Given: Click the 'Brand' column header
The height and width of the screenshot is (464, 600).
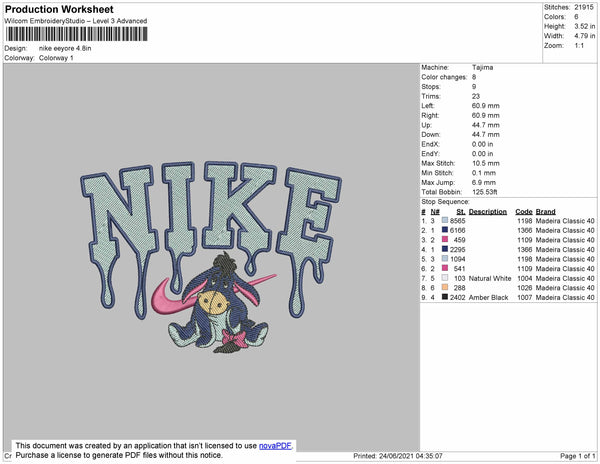Looking at the screenshot, I should (x=545, y=212).
